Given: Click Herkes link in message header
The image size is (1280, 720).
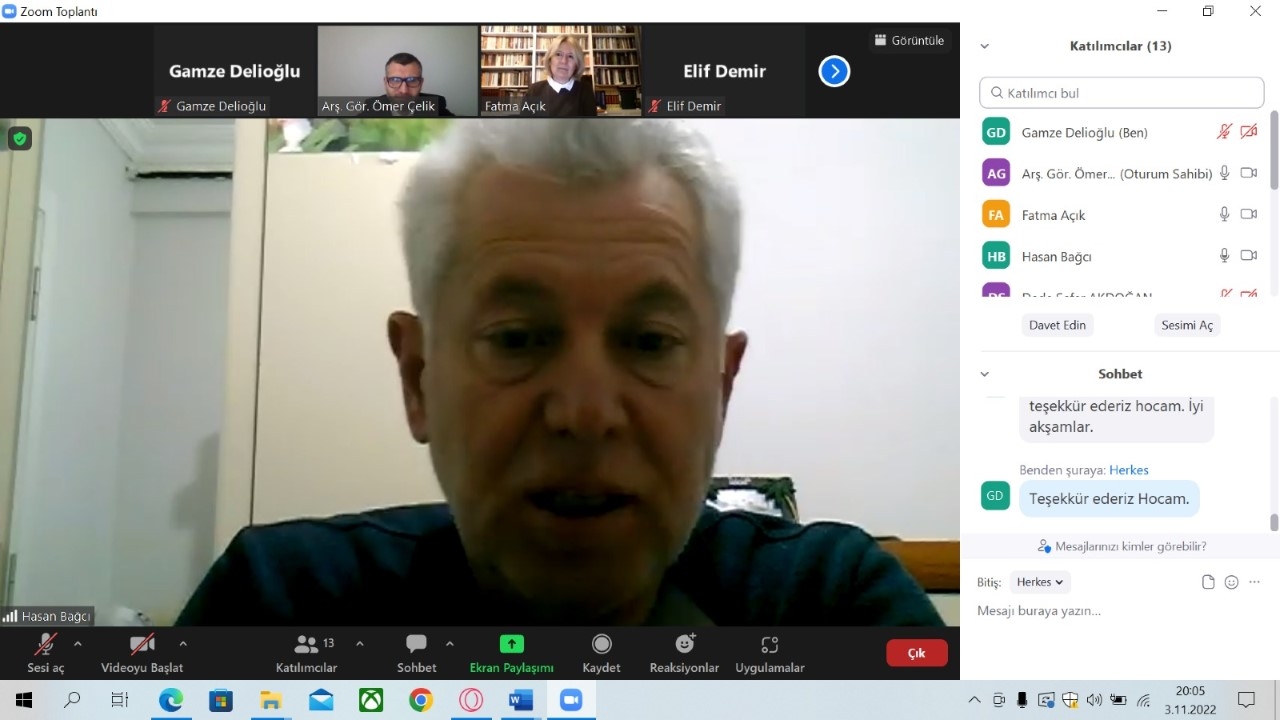Looking at the screenshot, I should click(x=1129, y=470).
